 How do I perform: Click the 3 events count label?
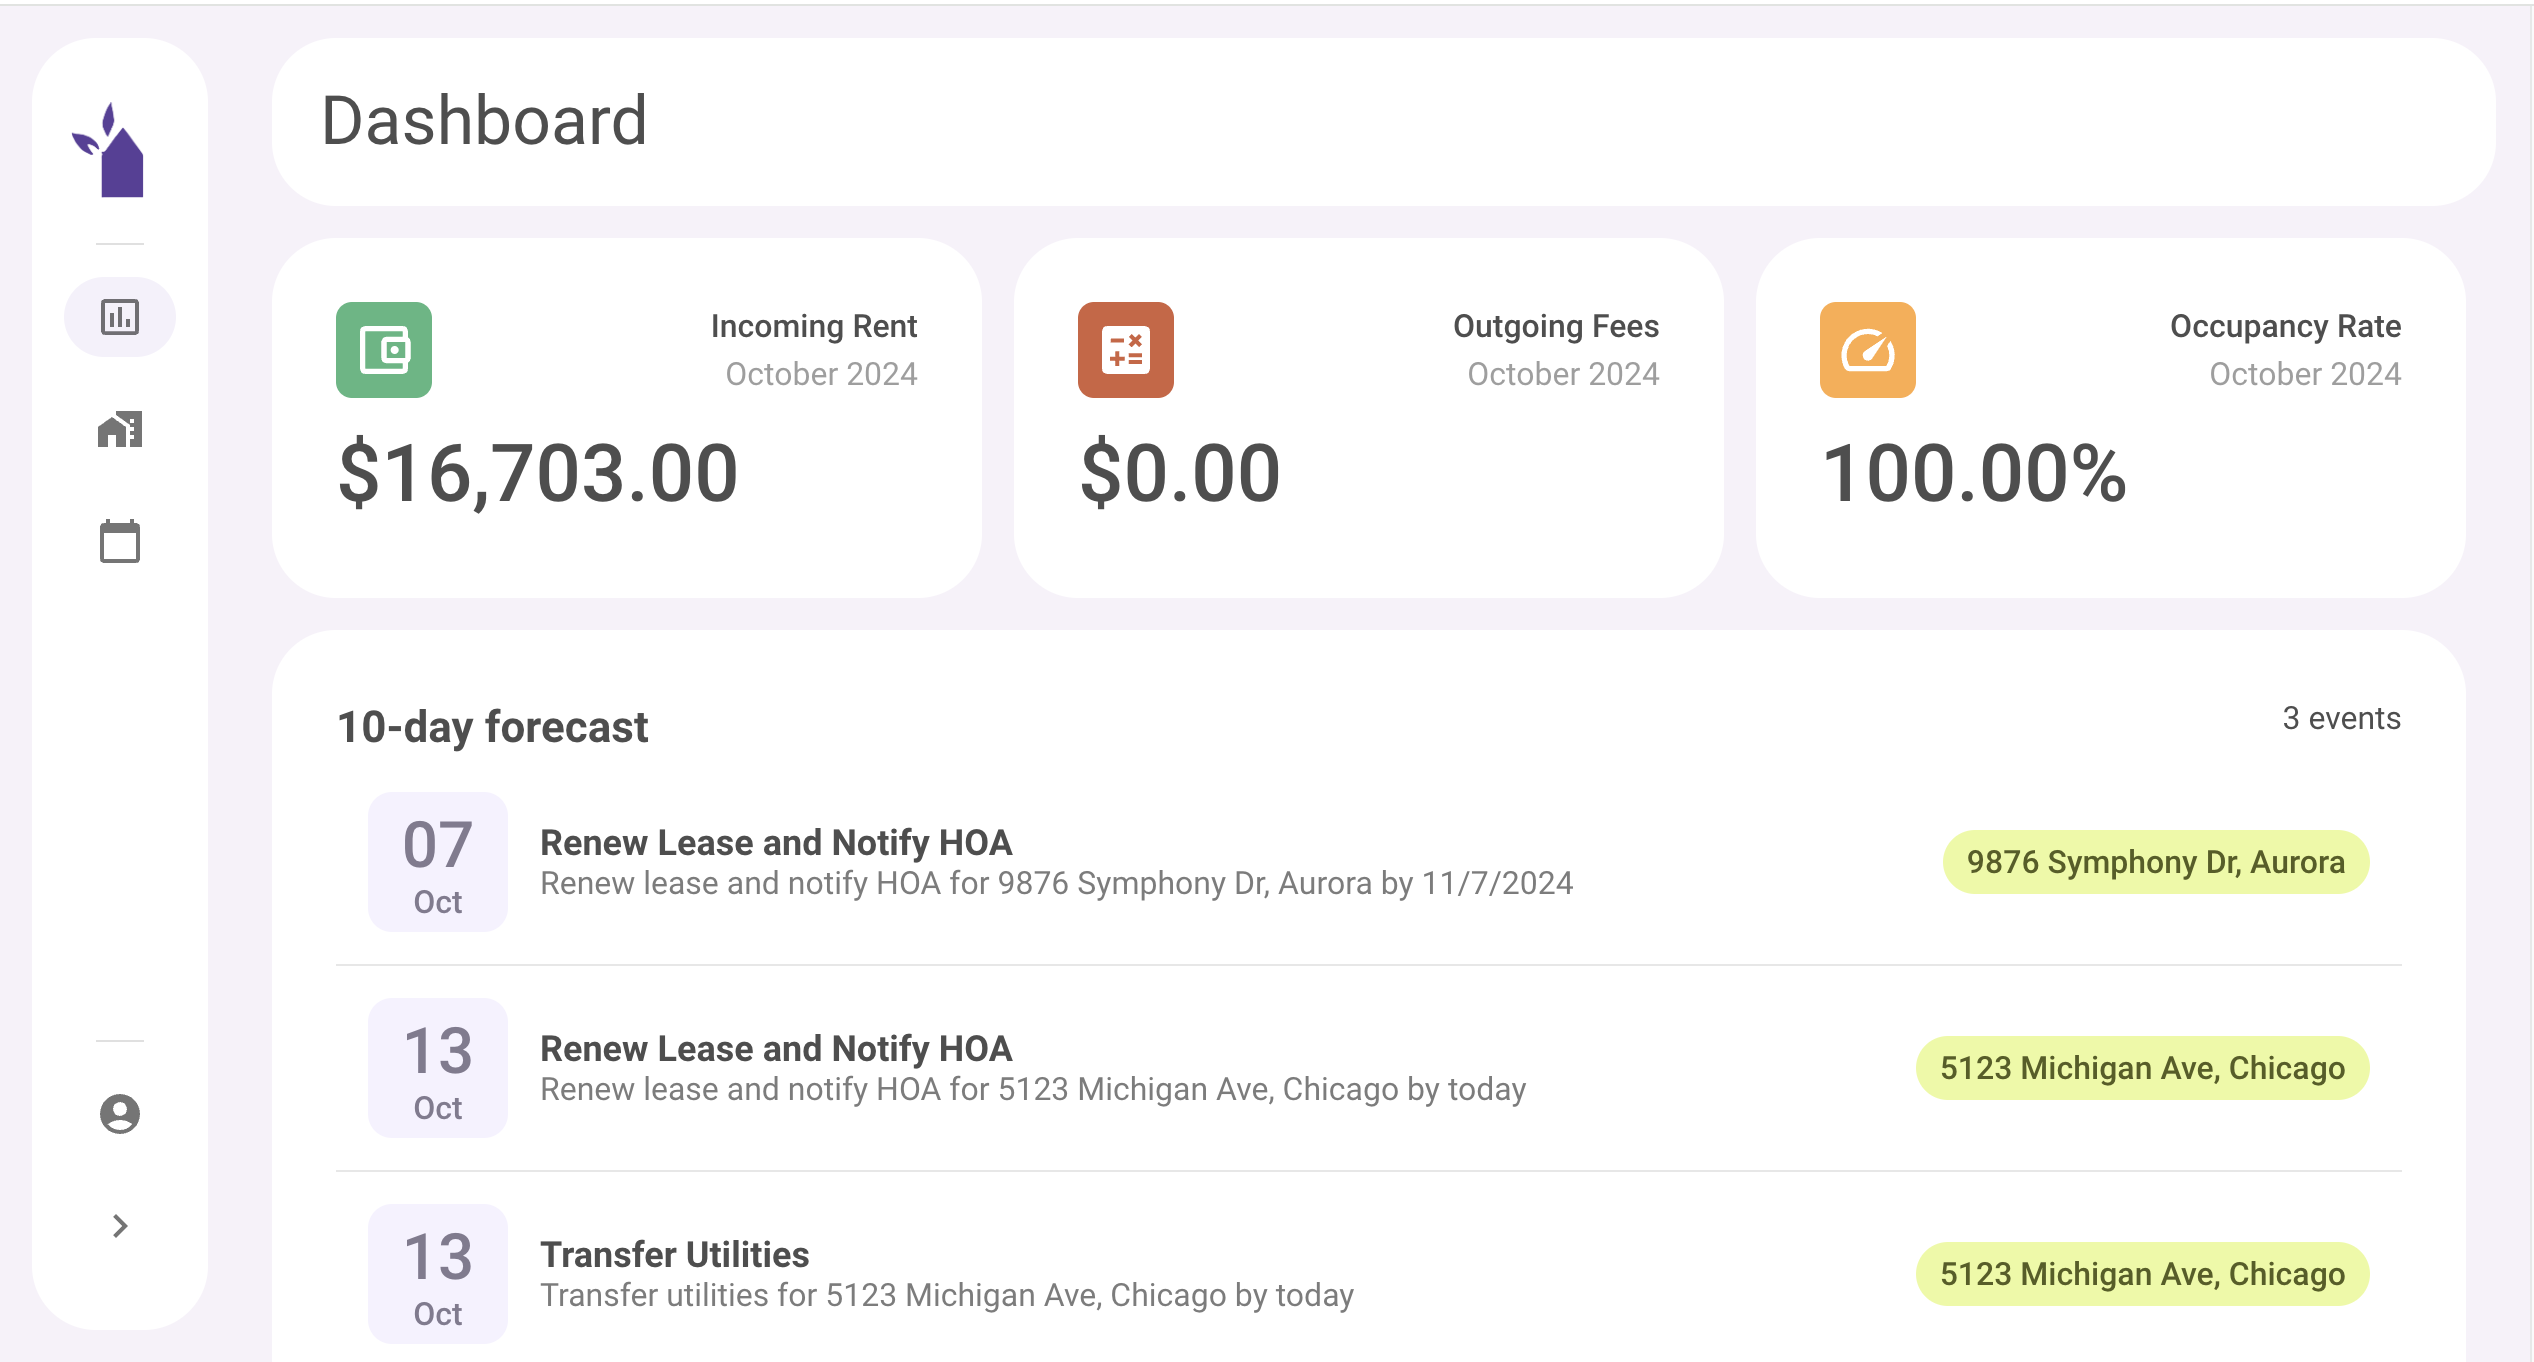click(2341, 718)
